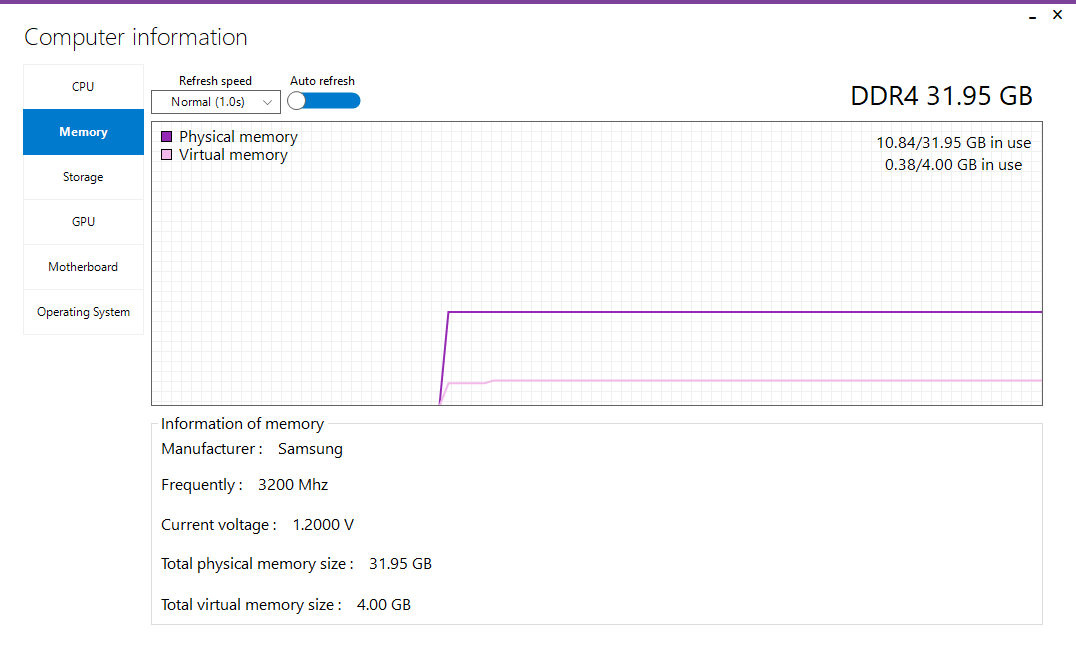The height and width of the screenshot is (657, 1076).
Task: Minimize the Computer information window
Action: tap(1032, 16)
